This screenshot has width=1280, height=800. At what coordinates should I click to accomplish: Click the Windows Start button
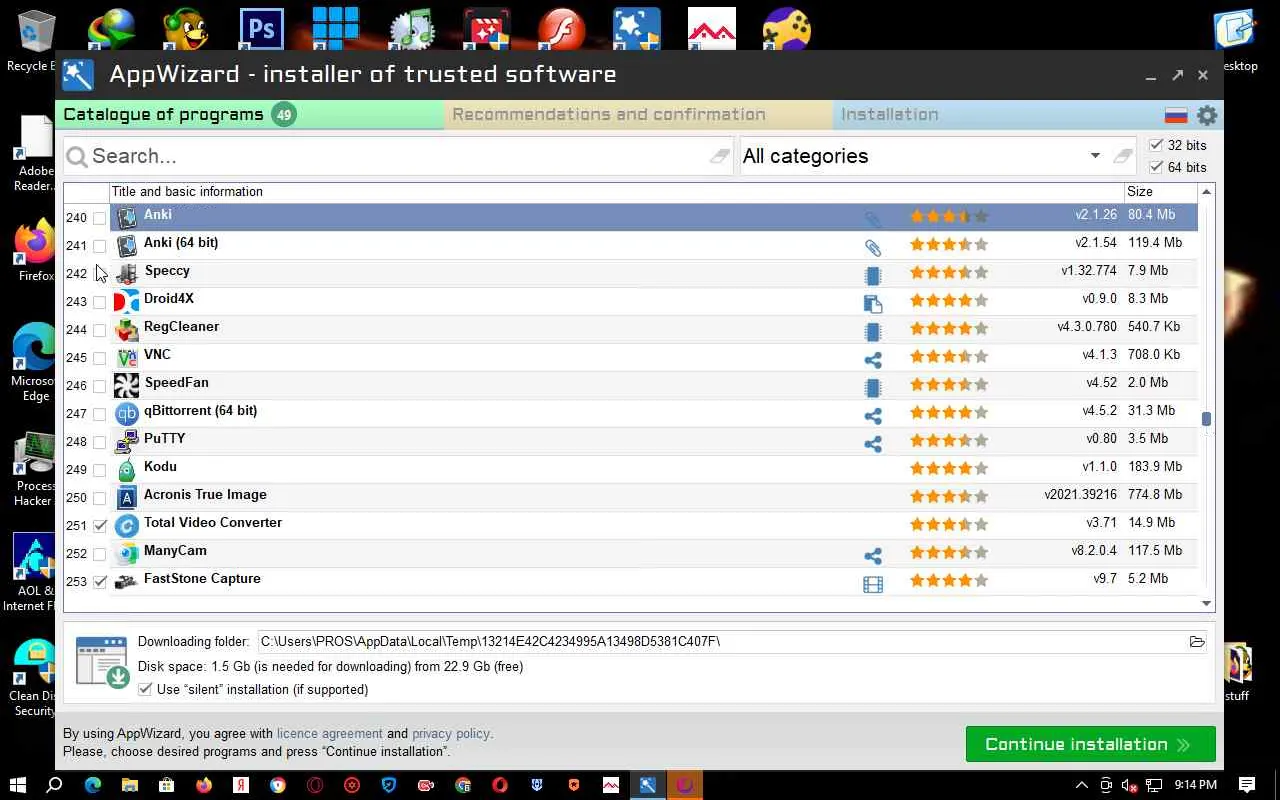tap(18, 785)
